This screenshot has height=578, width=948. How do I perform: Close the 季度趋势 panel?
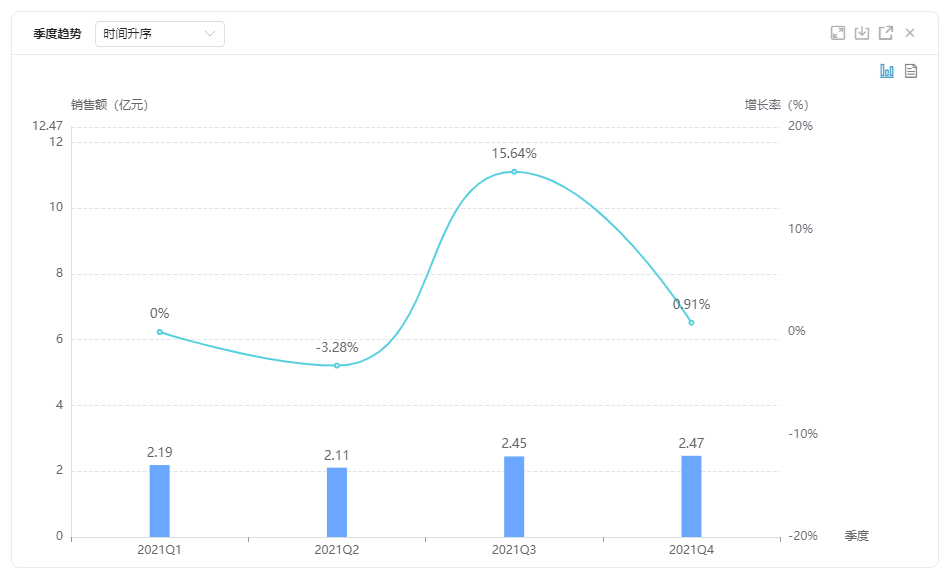click(910, 33)
